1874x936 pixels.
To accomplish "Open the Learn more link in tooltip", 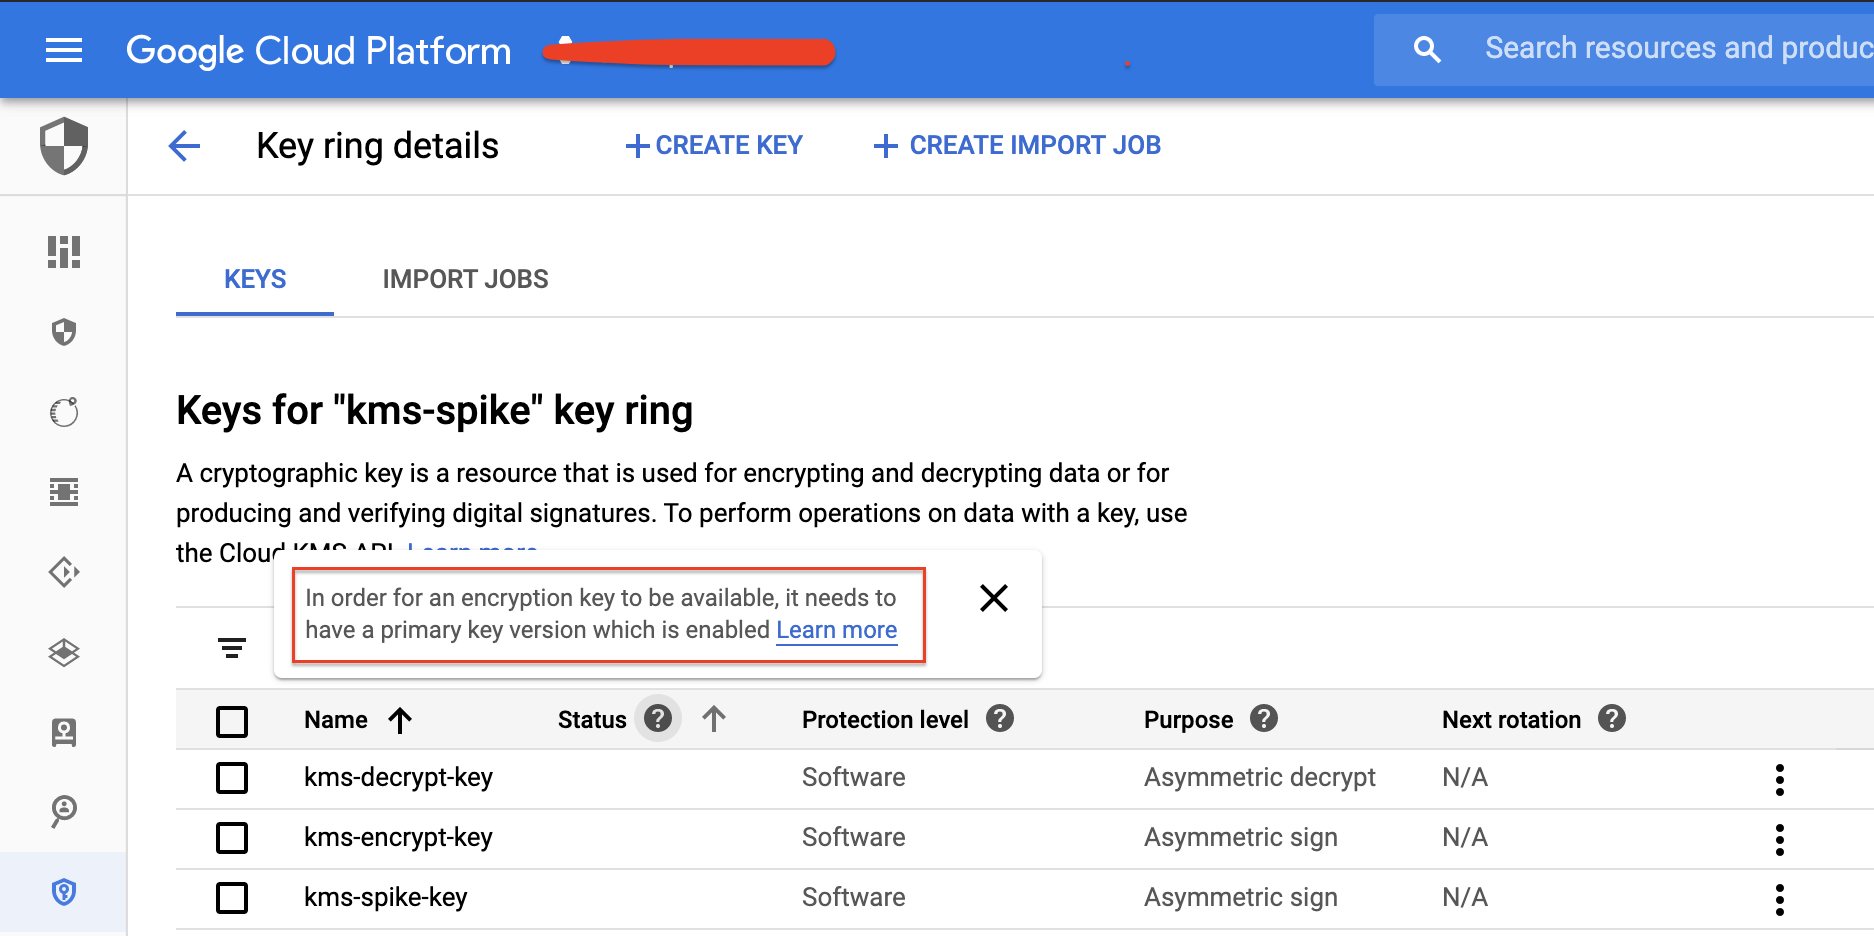I will coord(837,630).
